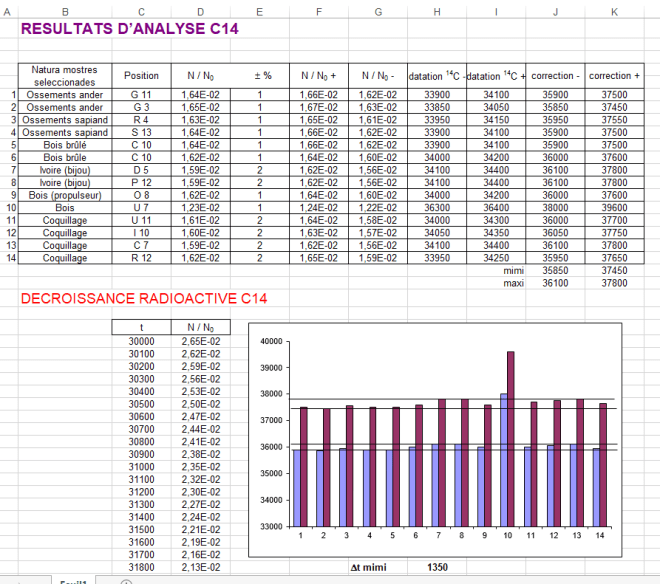Select column I header
The height and width of the screenshot is (584, 660).
(496, 12)
